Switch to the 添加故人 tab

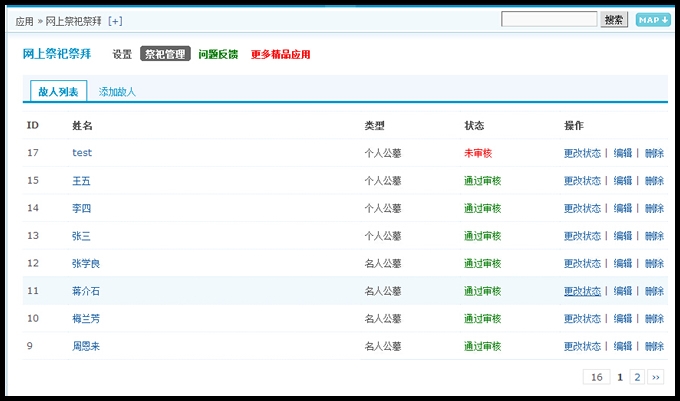[x=117, y=92]
